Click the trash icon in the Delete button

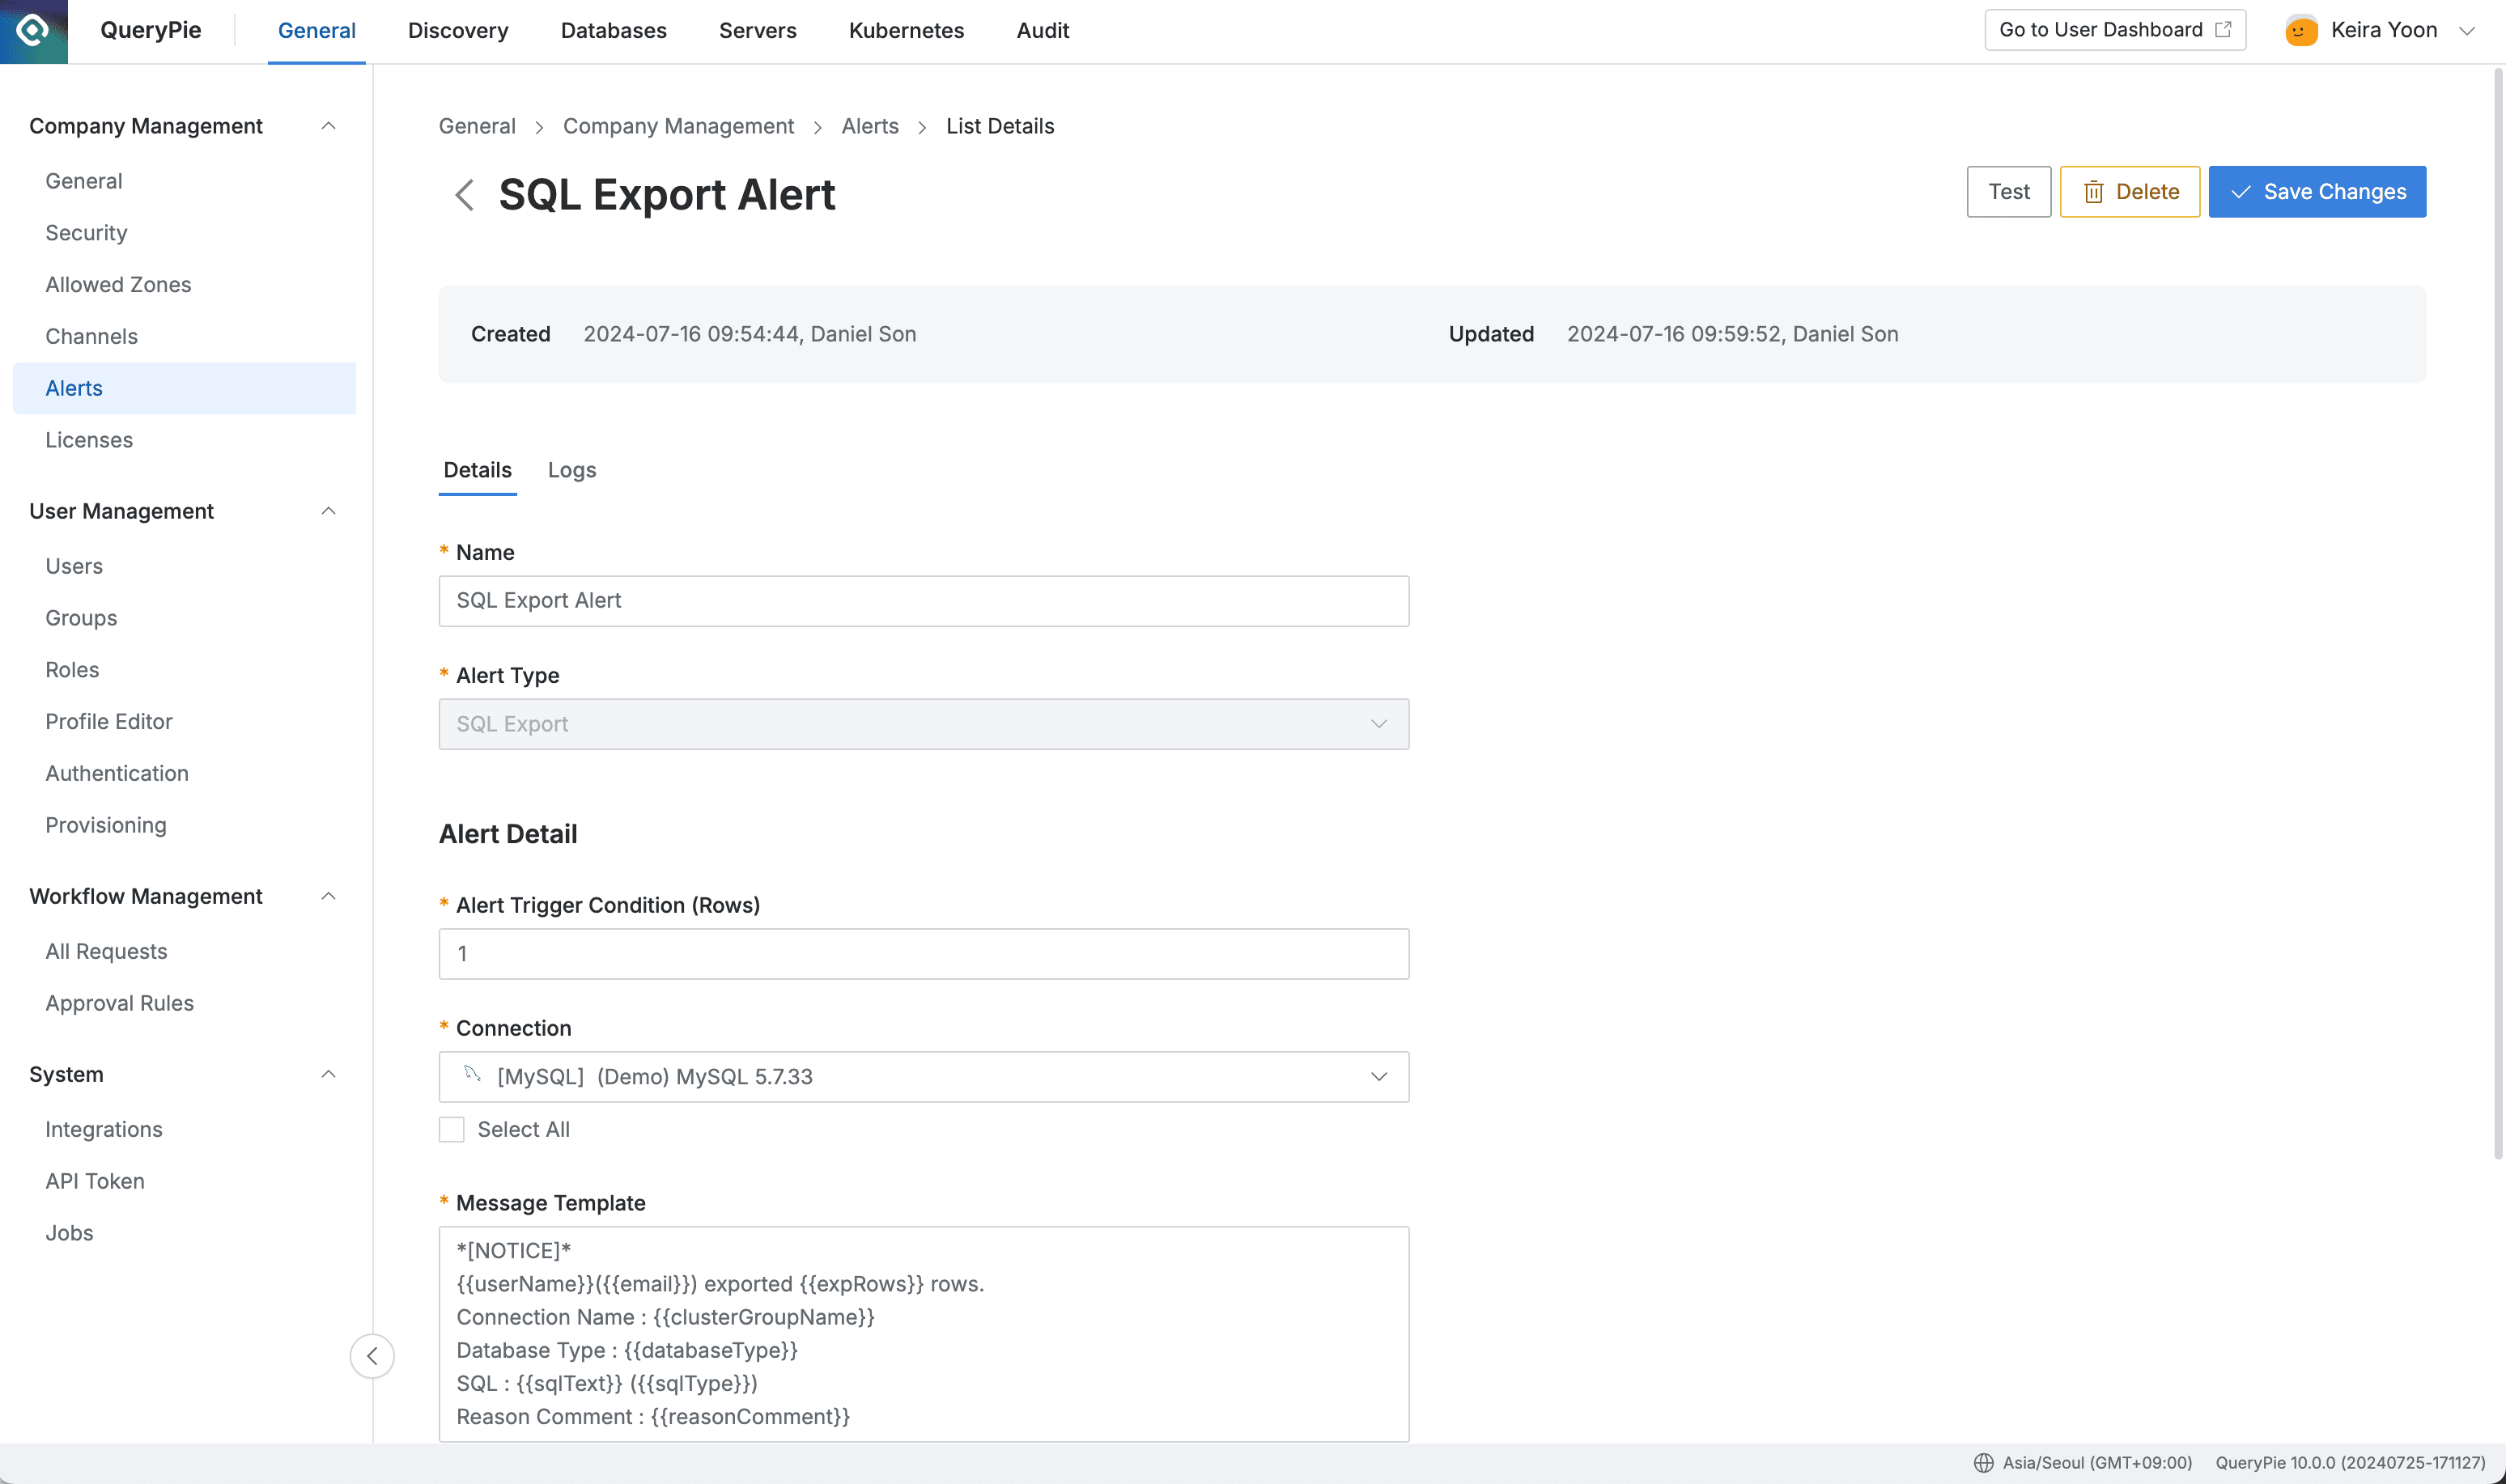point(2095,191)
